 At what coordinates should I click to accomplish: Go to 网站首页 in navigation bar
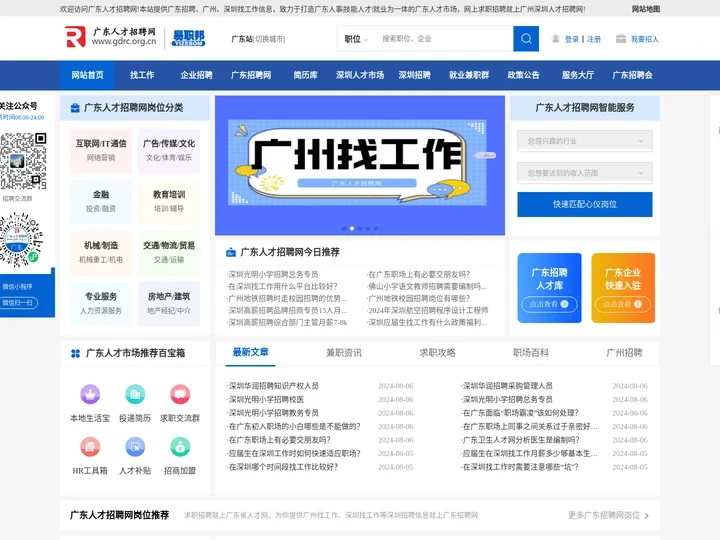tap(87, 75)
